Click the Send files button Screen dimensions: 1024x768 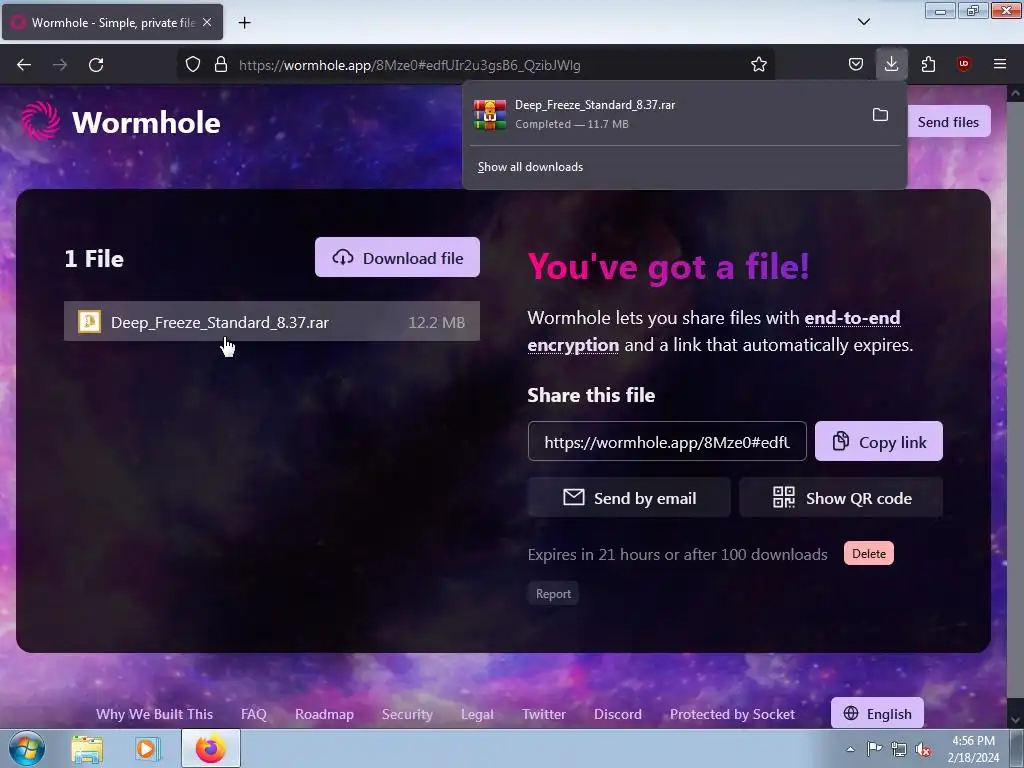point(948,121)
